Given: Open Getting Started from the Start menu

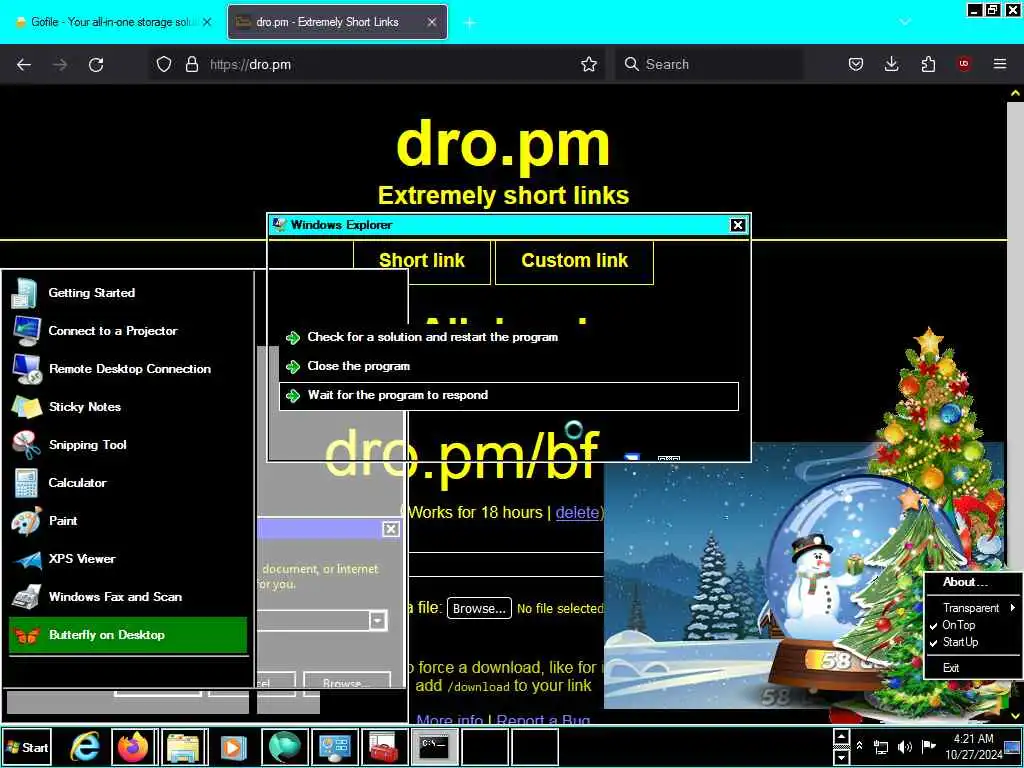Looking at the screenshot, I should [x=128, y=293].
